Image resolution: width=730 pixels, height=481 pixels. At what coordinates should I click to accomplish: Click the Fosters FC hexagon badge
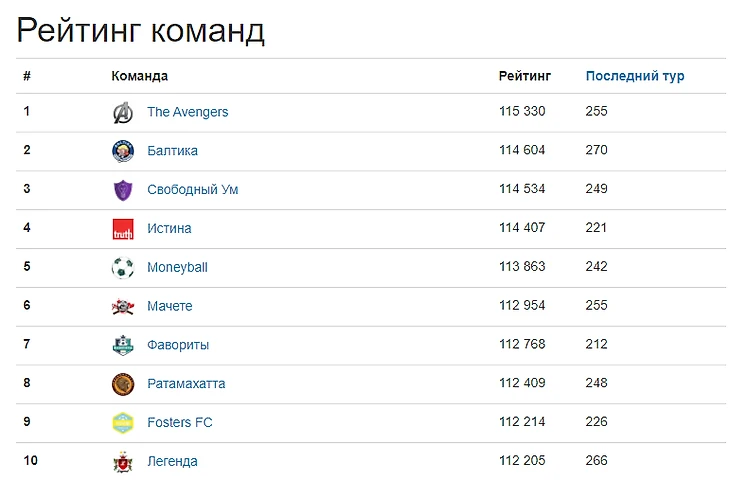point(123,423)
